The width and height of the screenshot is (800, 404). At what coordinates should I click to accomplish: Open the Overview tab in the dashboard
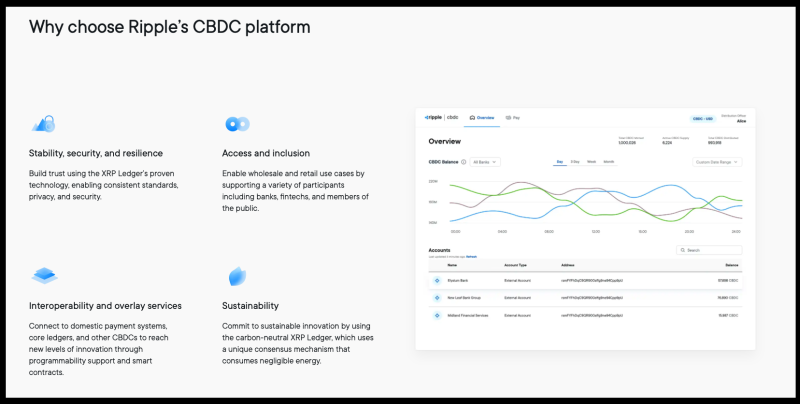(x=482, y=118)
